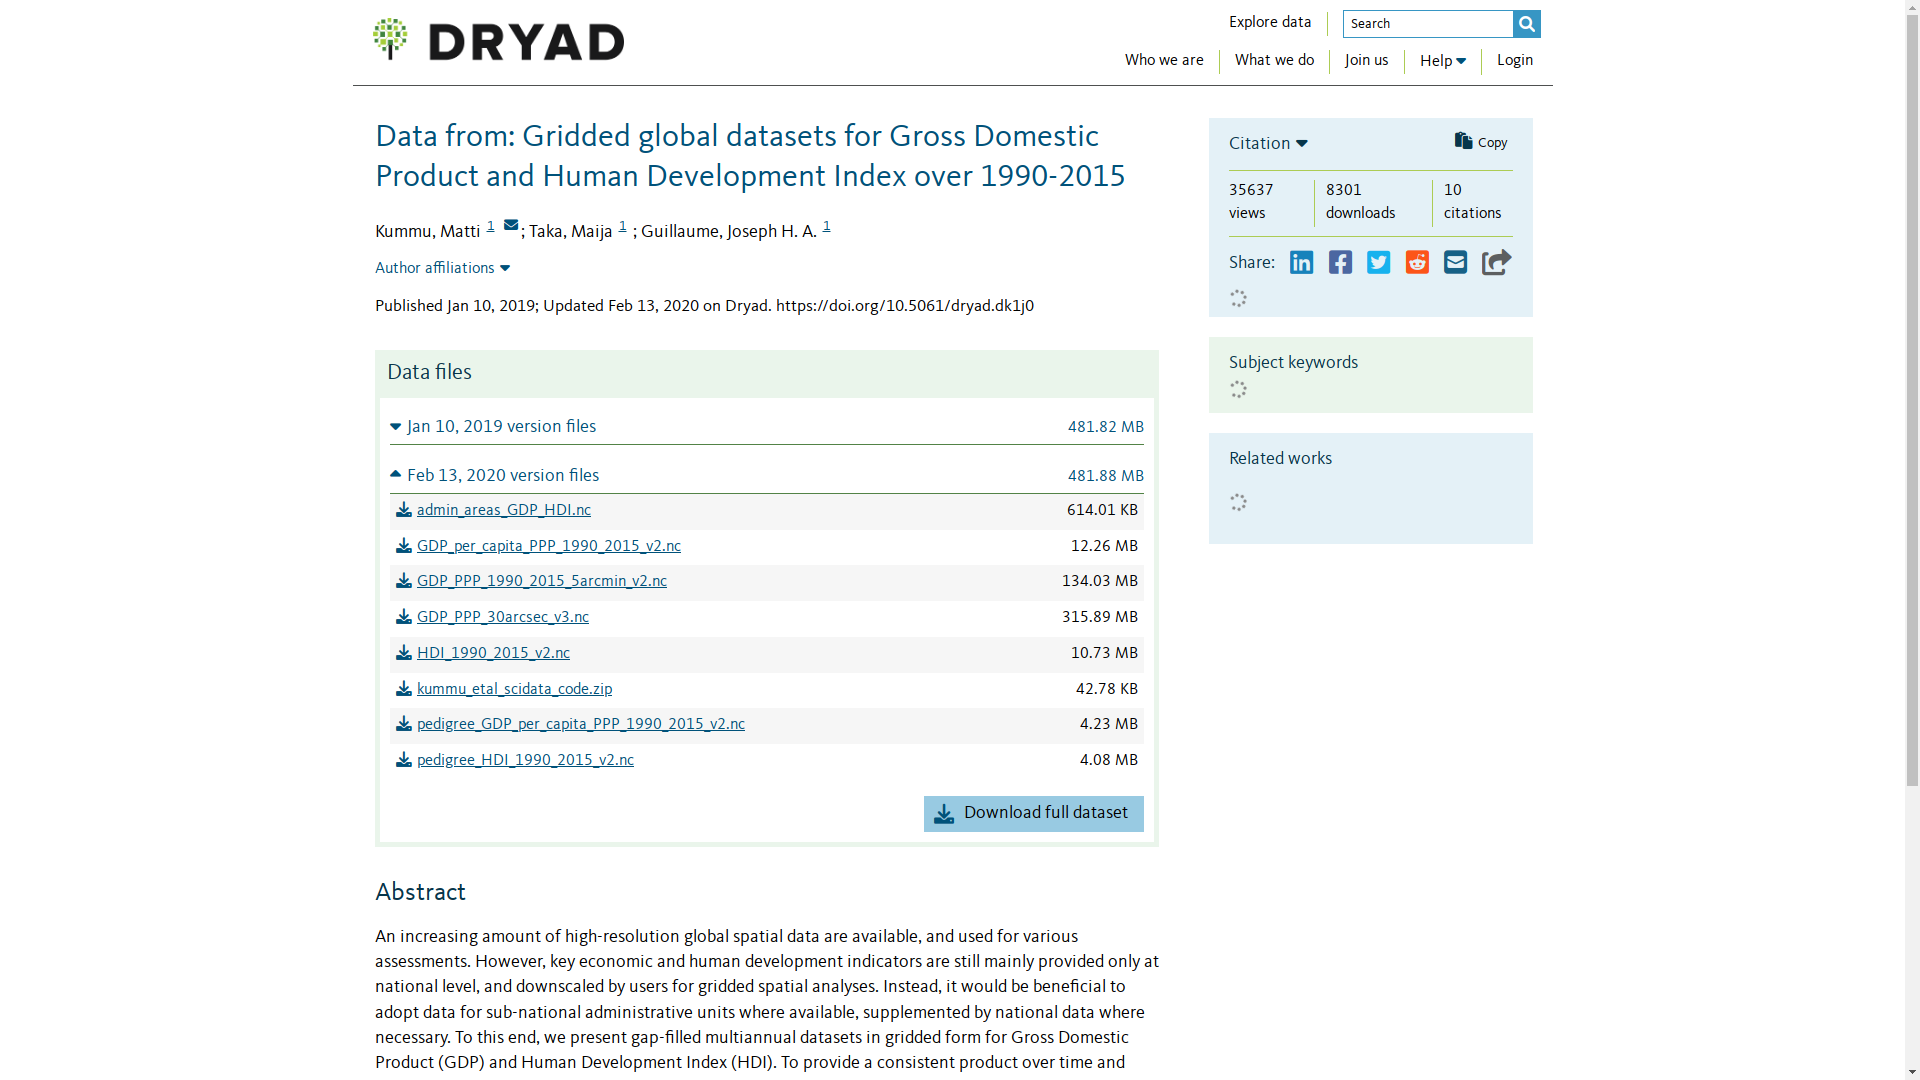The image size is (1920, 1080).
Task: Share dataset on LinkedIn
Action: [1301, 263]
